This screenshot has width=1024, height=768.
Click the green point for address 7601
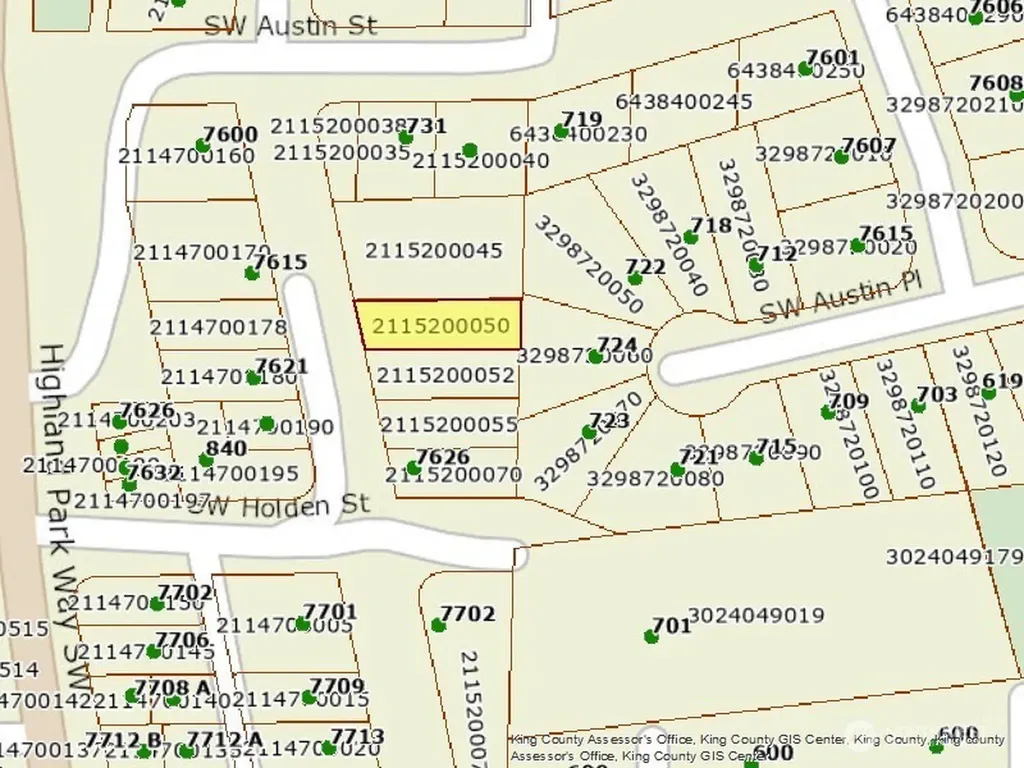pos(805,69)
